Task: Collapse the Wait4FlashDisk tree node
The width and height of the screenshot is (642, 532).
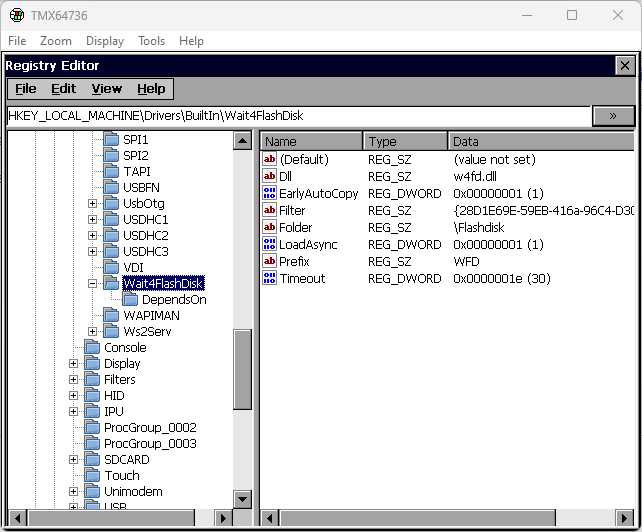Action: [x=93, y=283]
